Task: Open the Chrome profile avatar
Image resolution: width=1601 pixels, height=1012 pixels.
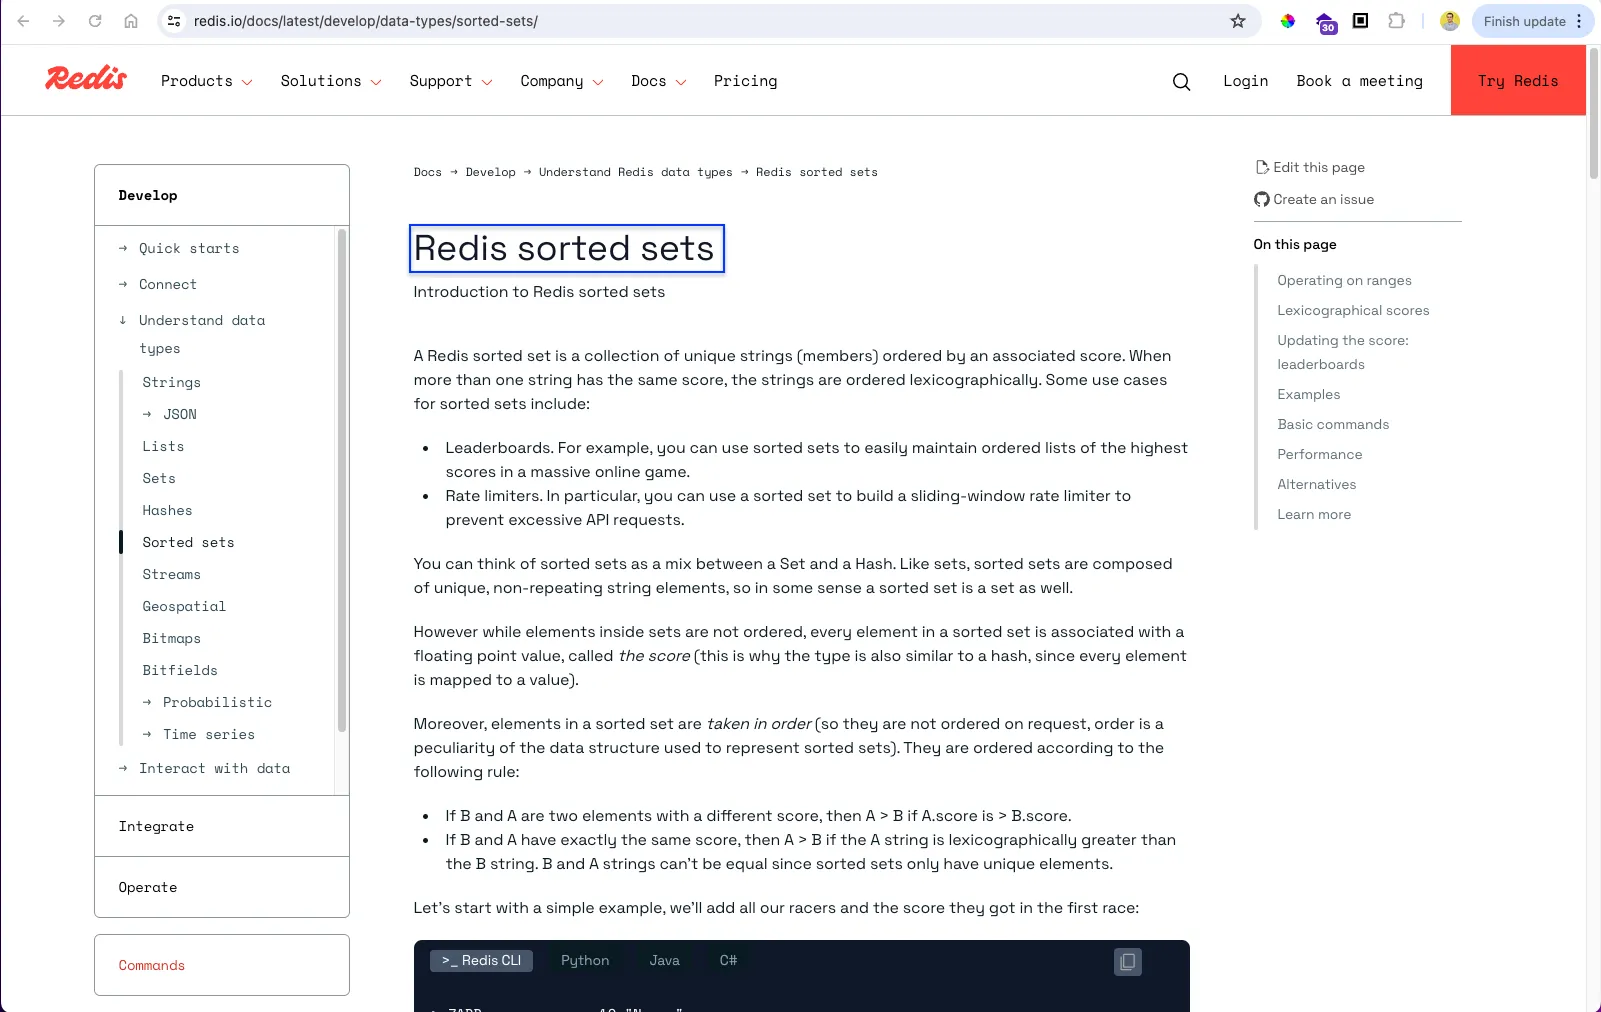Action: coord(1450,21)
